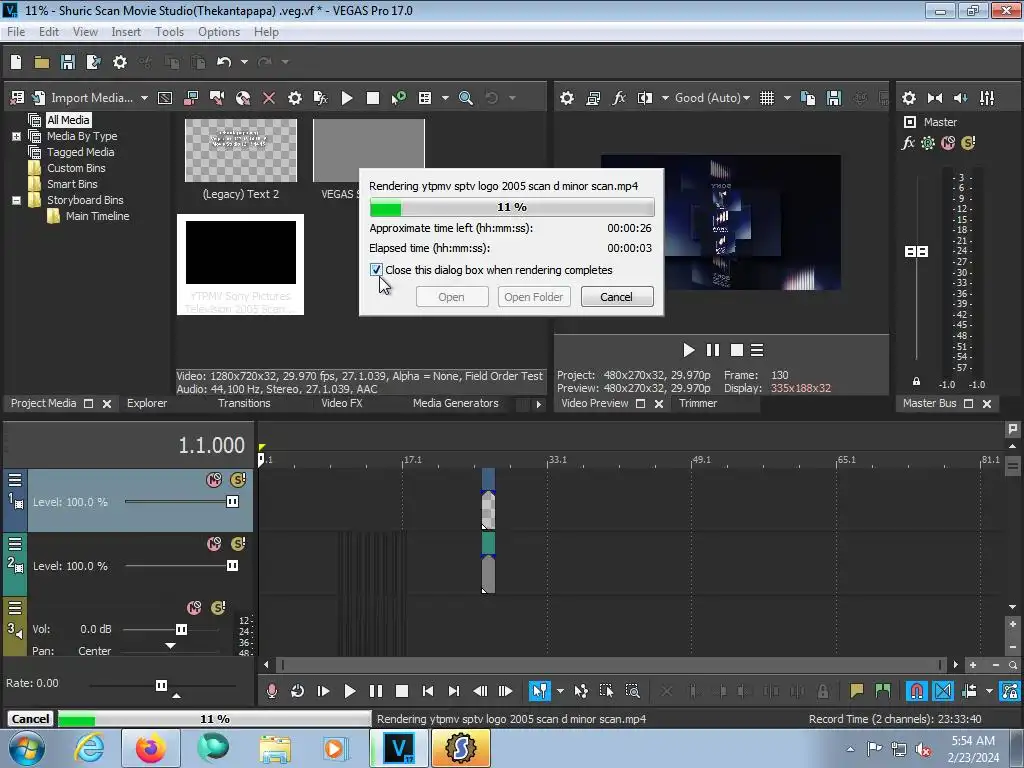The image size is (1024, 768).
Task: Open the Import Media dropdown arrow
Action: 144,98
